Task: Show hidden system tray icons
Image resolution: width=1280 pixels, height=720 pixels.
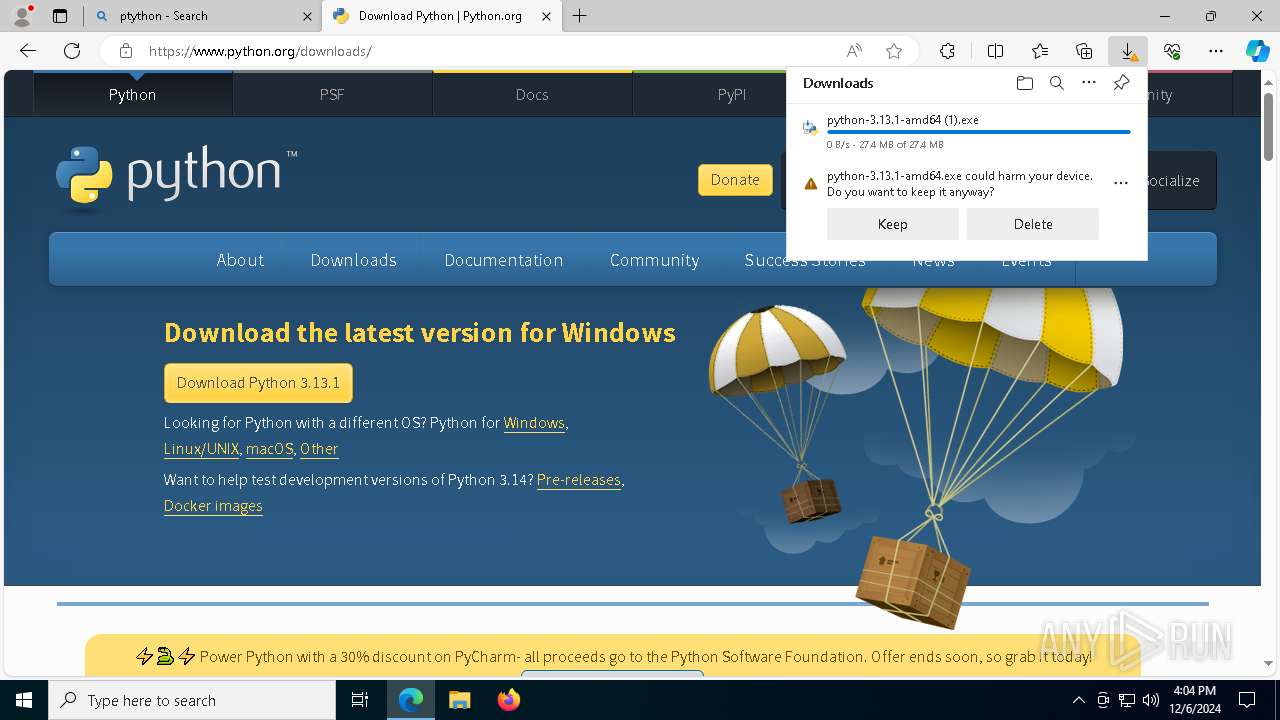Action: coord(1078,700)
